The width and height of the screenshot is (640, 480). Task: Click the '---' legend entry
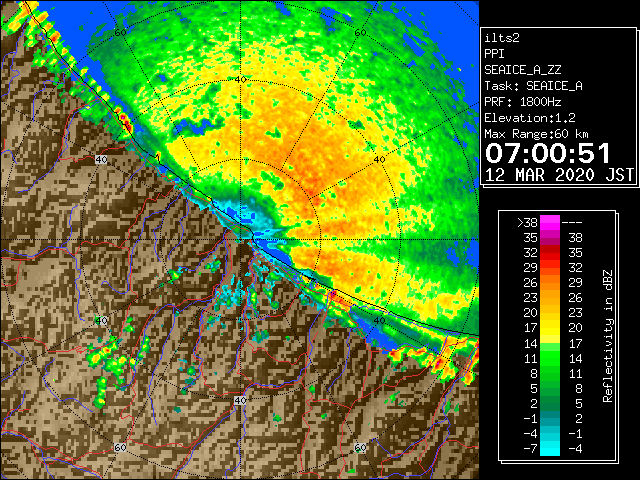click(x=572, y=223)
